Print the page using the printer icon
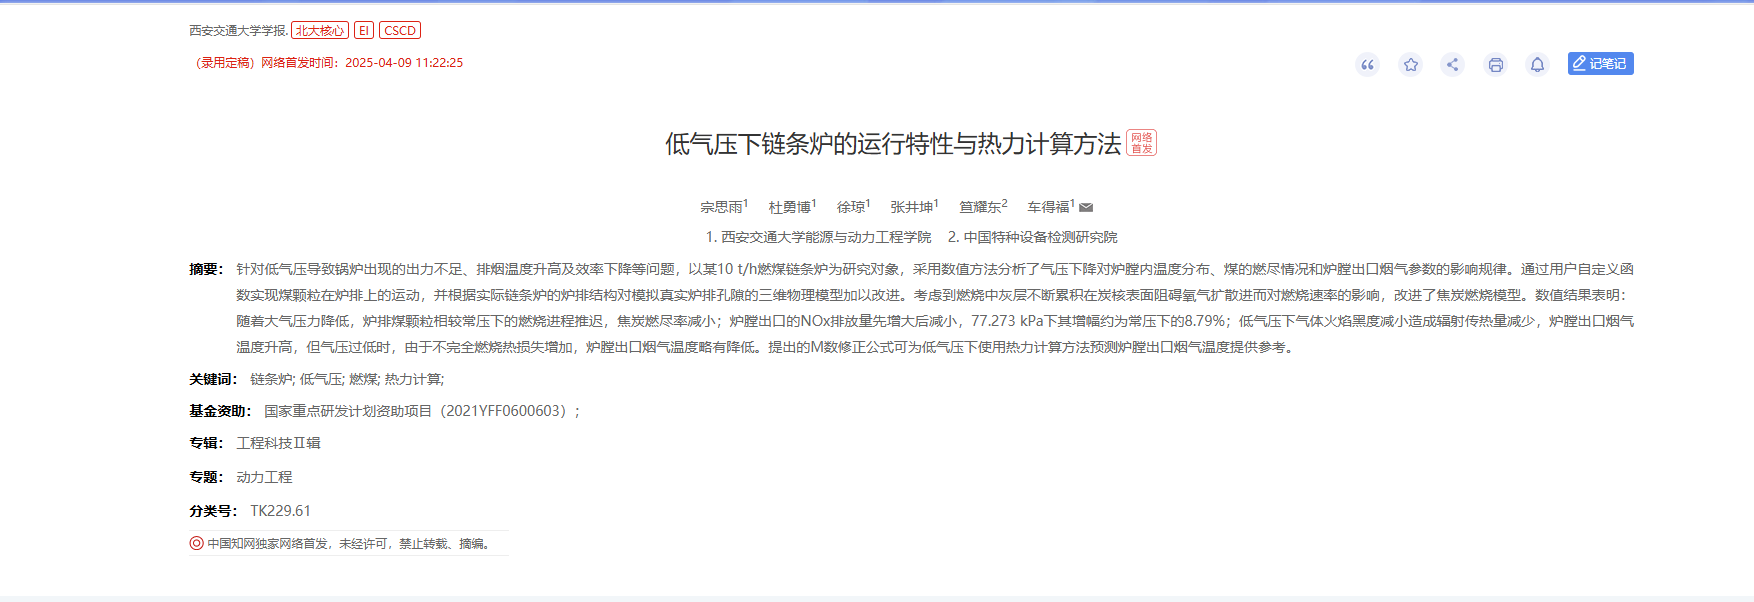The width and height of the screenshot is (1754, 602). click(1495, 65)
